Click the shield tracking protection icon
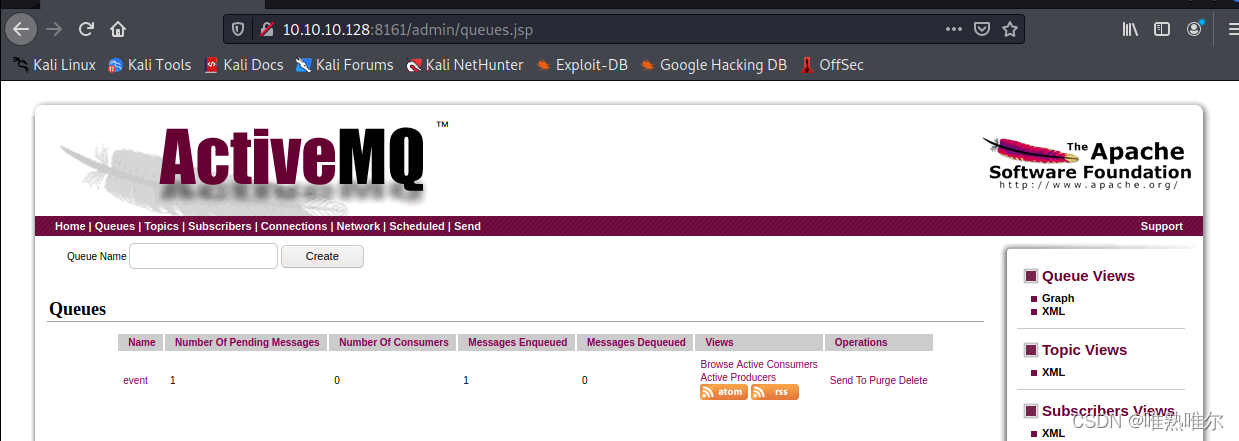 point(238,30)
